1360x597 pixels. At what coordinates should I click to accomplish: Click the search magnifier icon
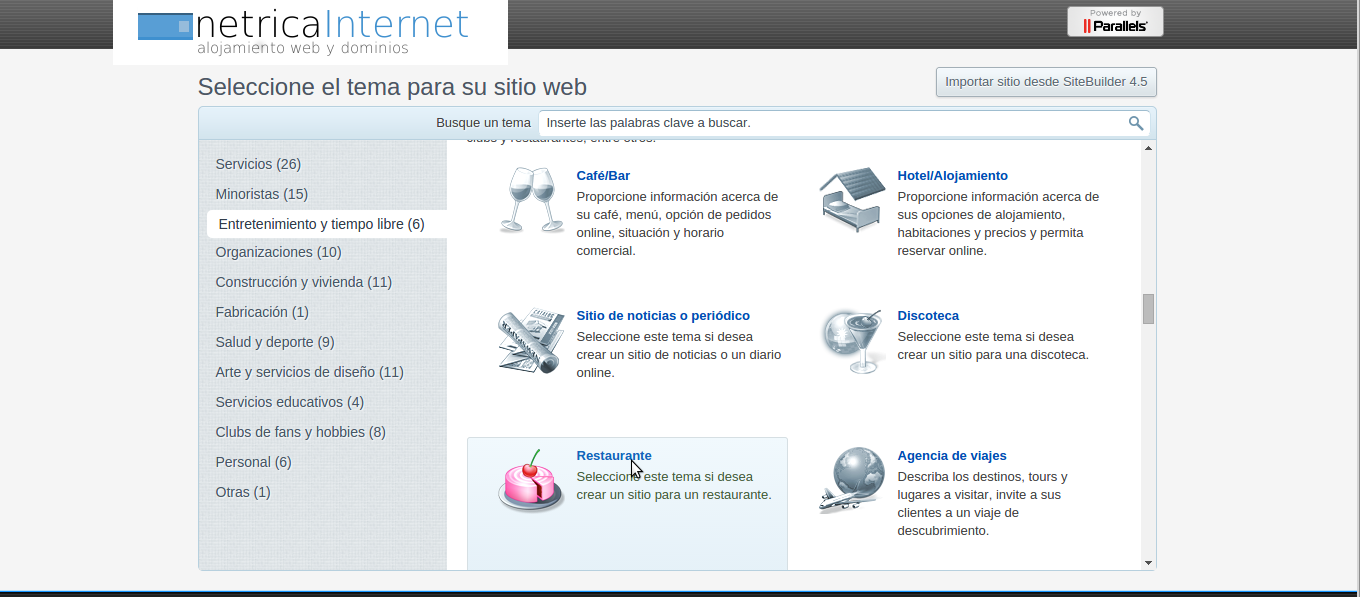[x=1136, y=123]
